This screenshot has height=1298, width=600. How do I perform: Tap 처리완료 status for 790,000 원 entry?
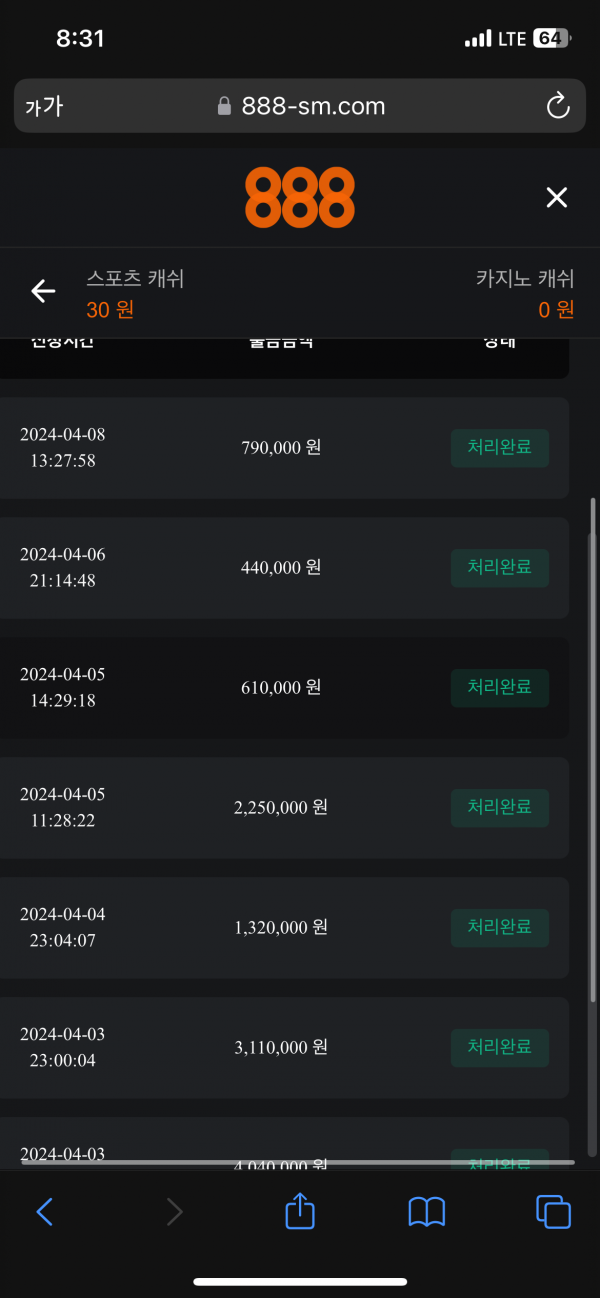coord(499,447)
